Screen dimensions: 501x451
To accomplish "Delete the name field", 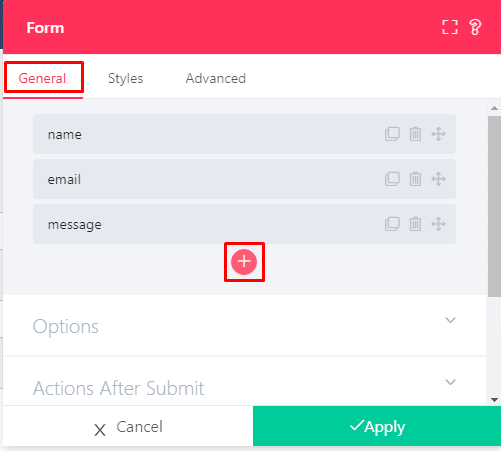I will coord(415,134).
